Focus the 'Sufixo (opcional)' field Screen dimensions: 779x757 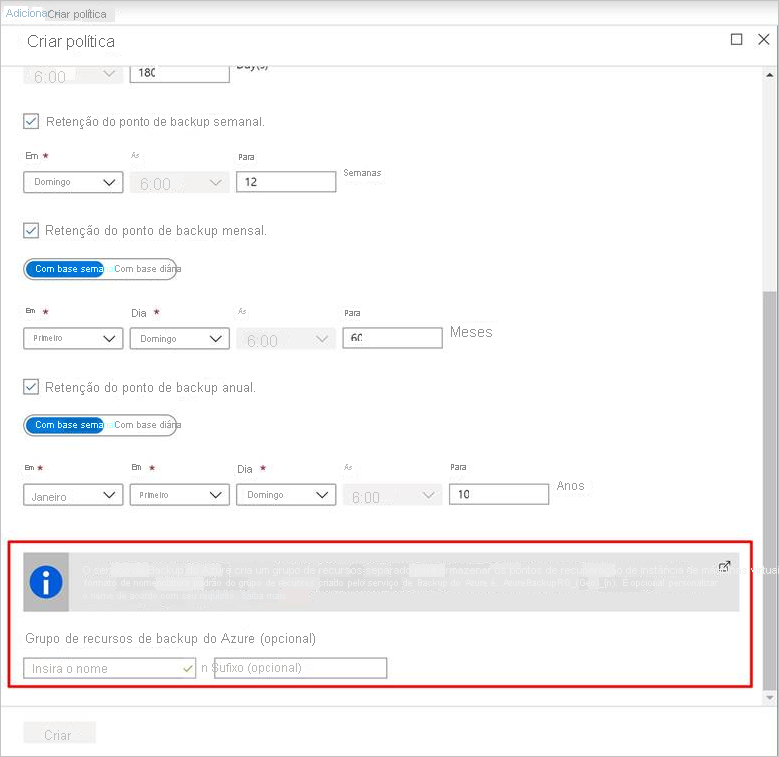coord(300,668)
